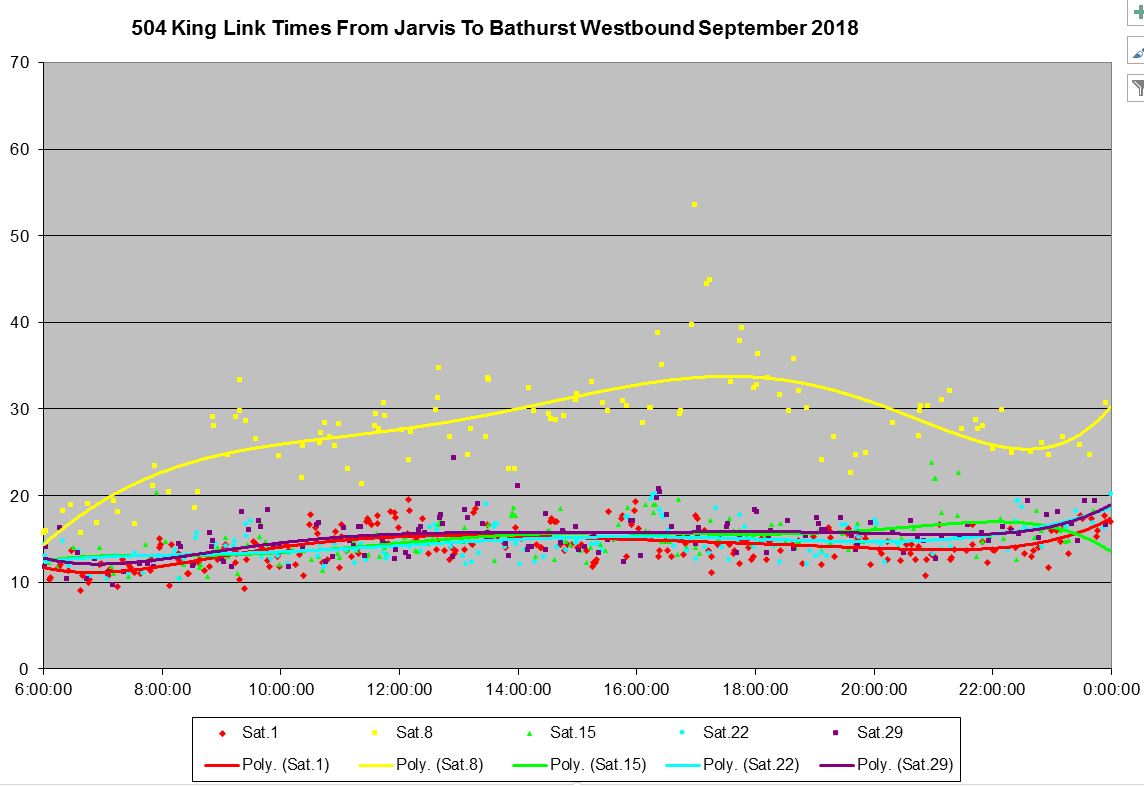This screenshot has height=787, width=1144.
Task: Click the yellow Sat.8 square legend marker
Action: pyautogui.click(x=376, y=733)
